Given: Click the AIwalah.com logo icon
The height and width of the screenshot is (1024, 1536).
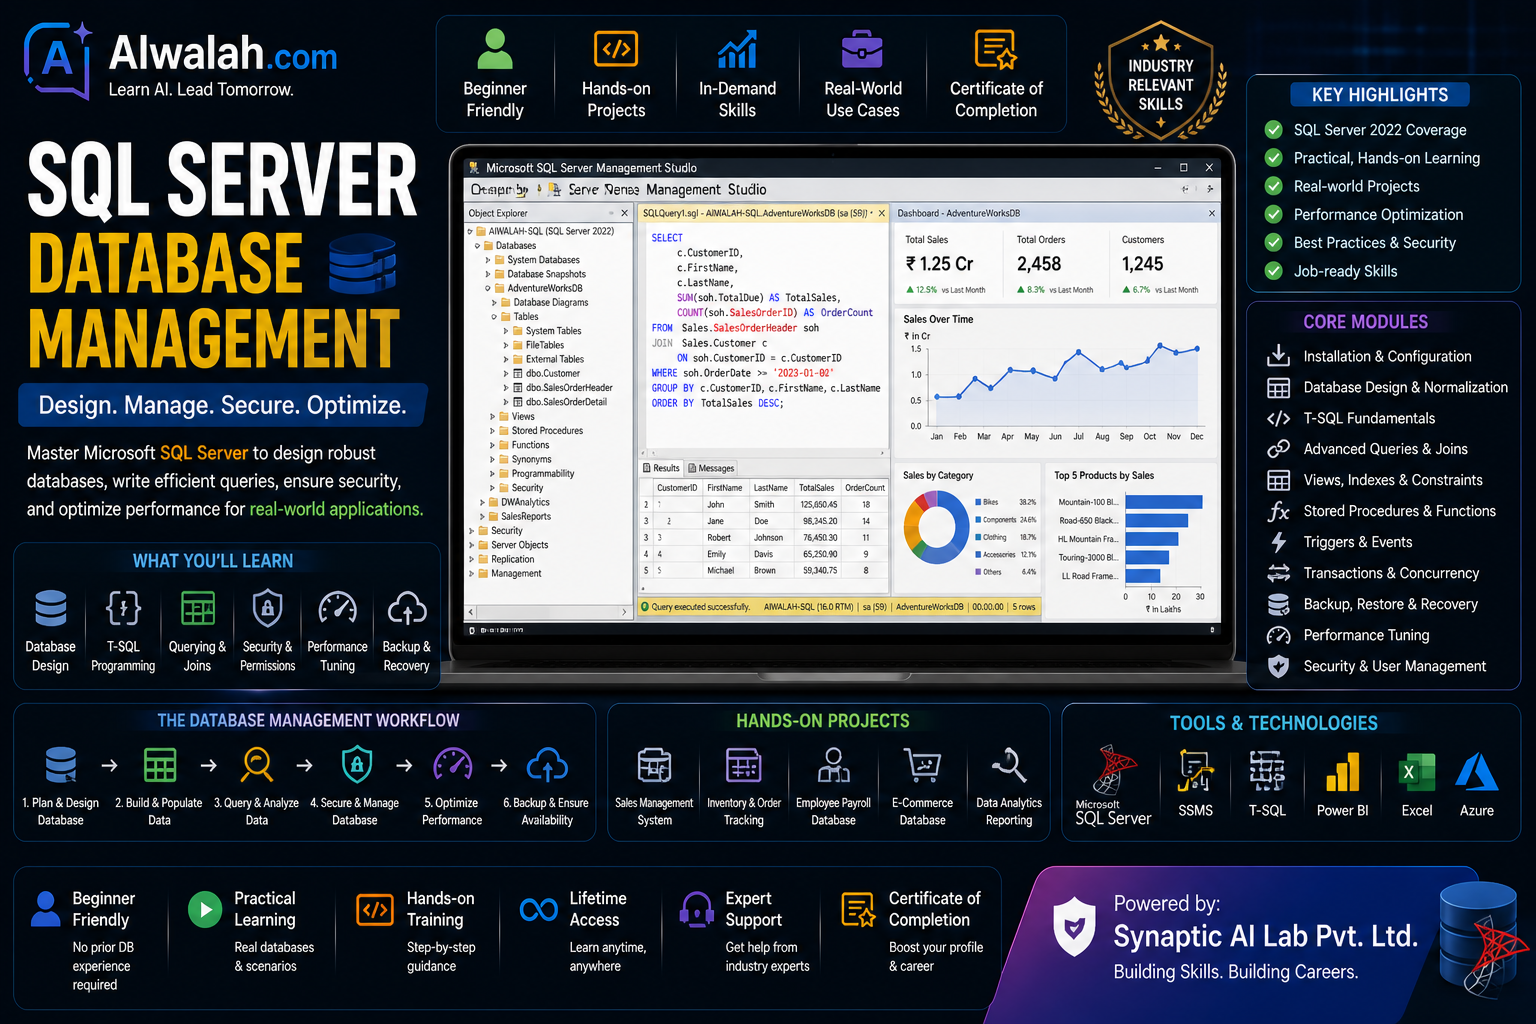Looking at the screenshot, I should [57, 61].
